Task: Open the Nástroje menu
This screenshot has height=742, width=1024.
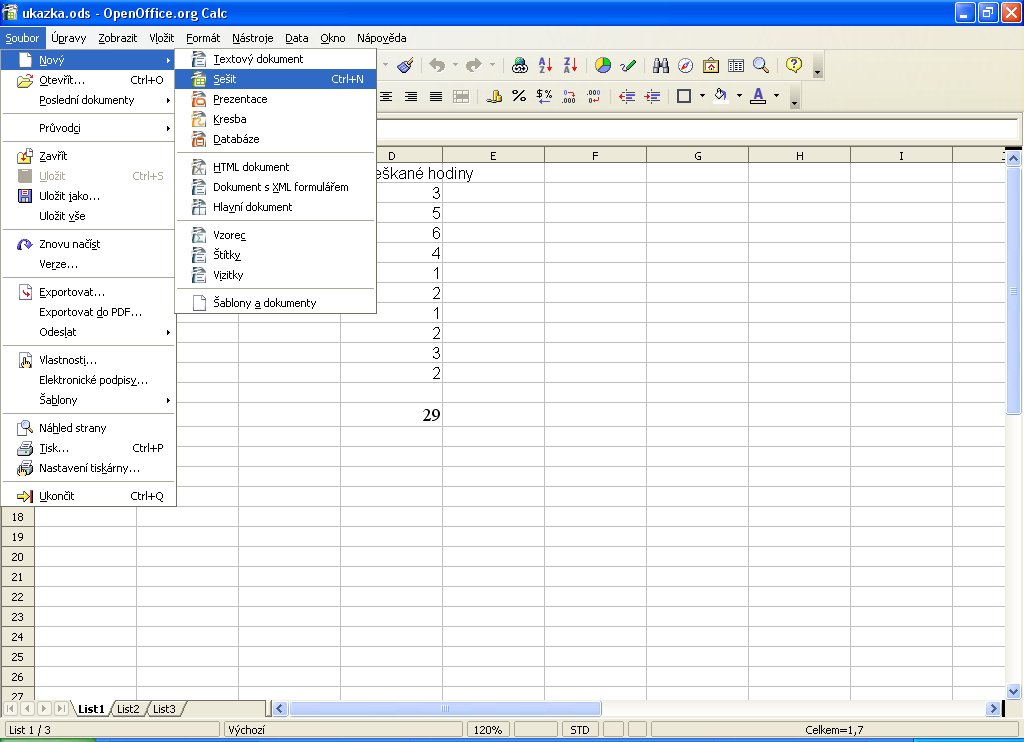Action: pyautogui.click(x=253, y=38)
